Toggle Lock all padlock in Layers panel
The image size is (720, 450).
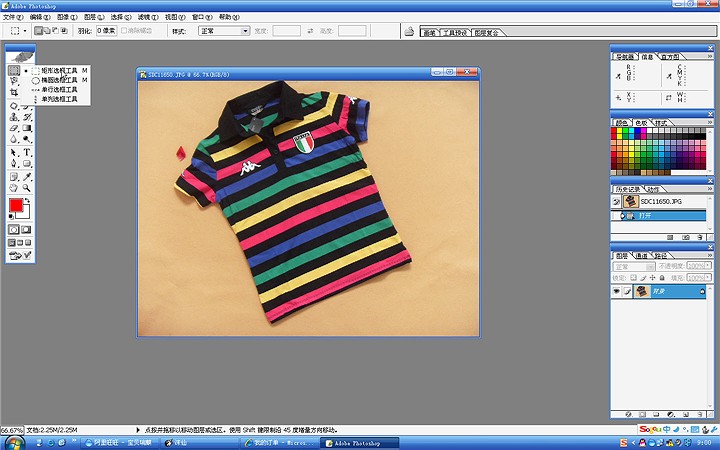click(x=662, y=278)
